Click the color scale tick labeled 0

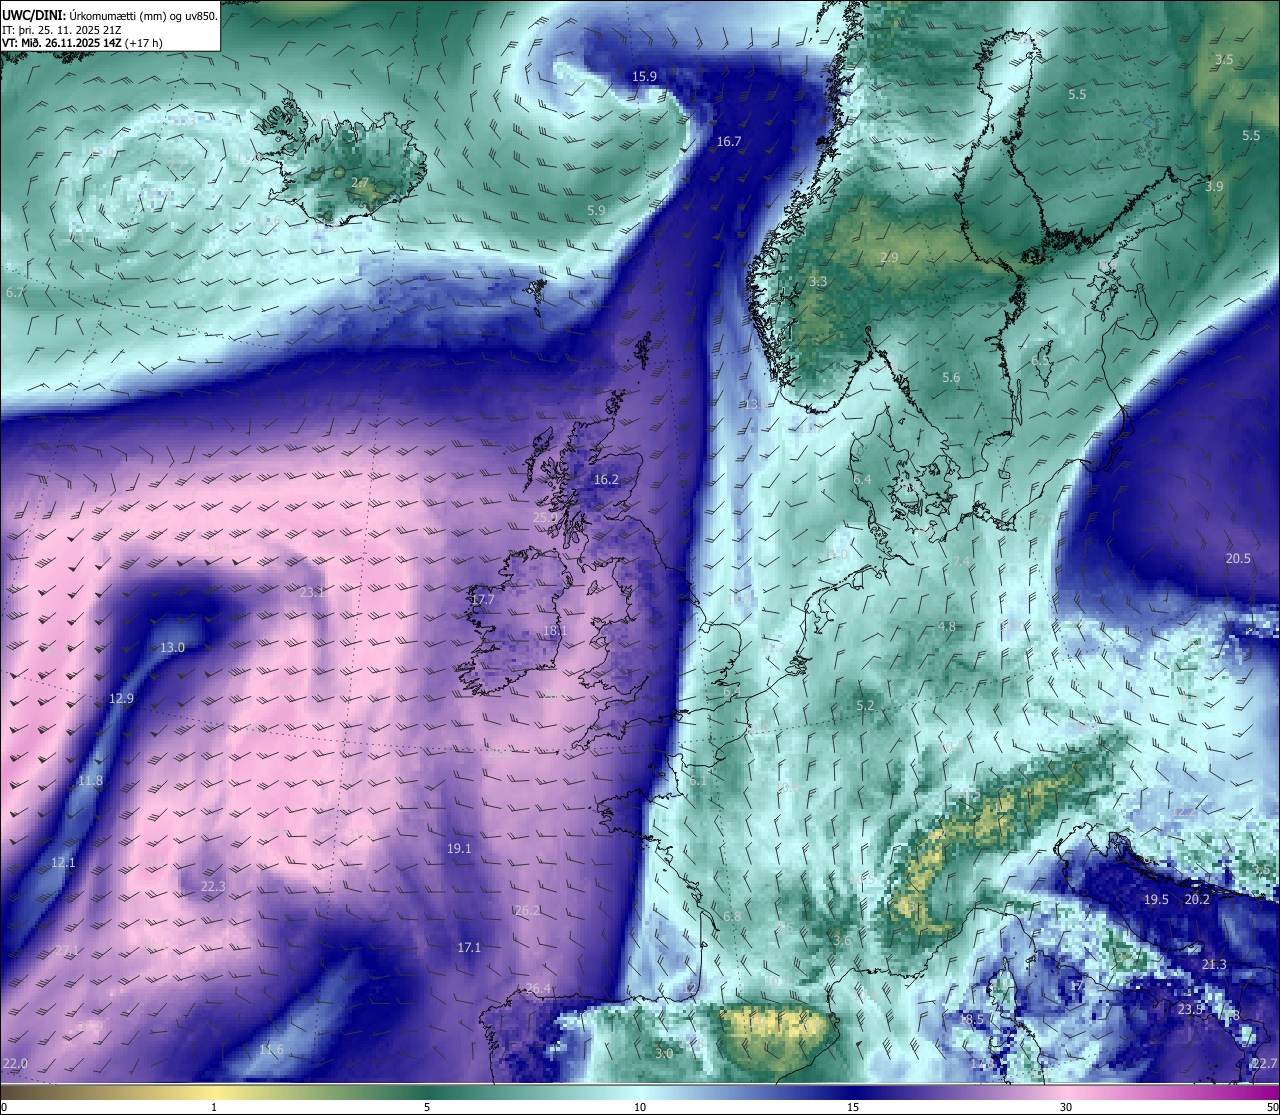point(4,1107)
